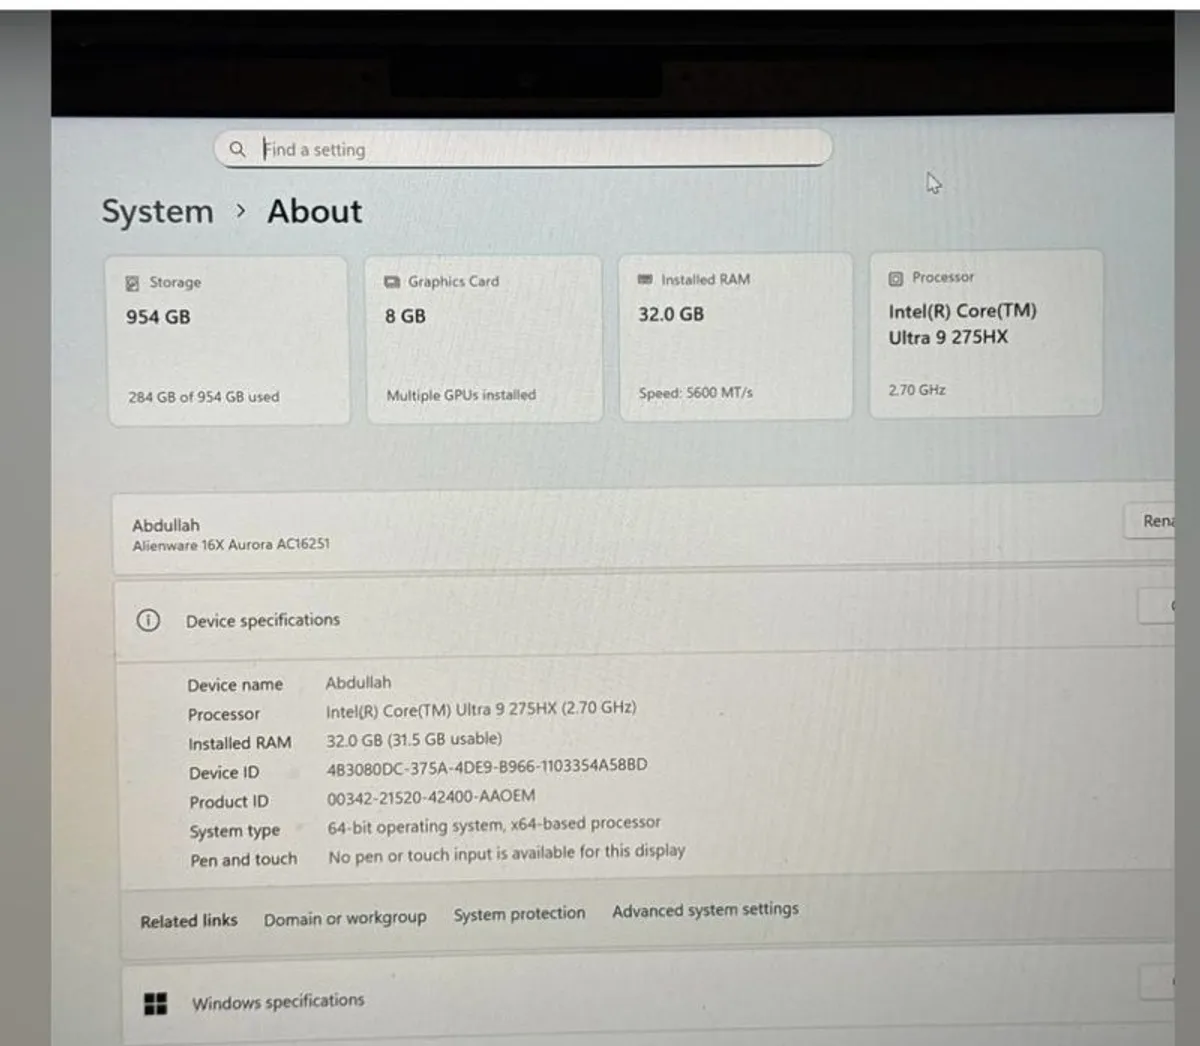Click the Multiple GPUs installed text
This screenshot has width=1200, height=1046.
[x=461, y=395]
